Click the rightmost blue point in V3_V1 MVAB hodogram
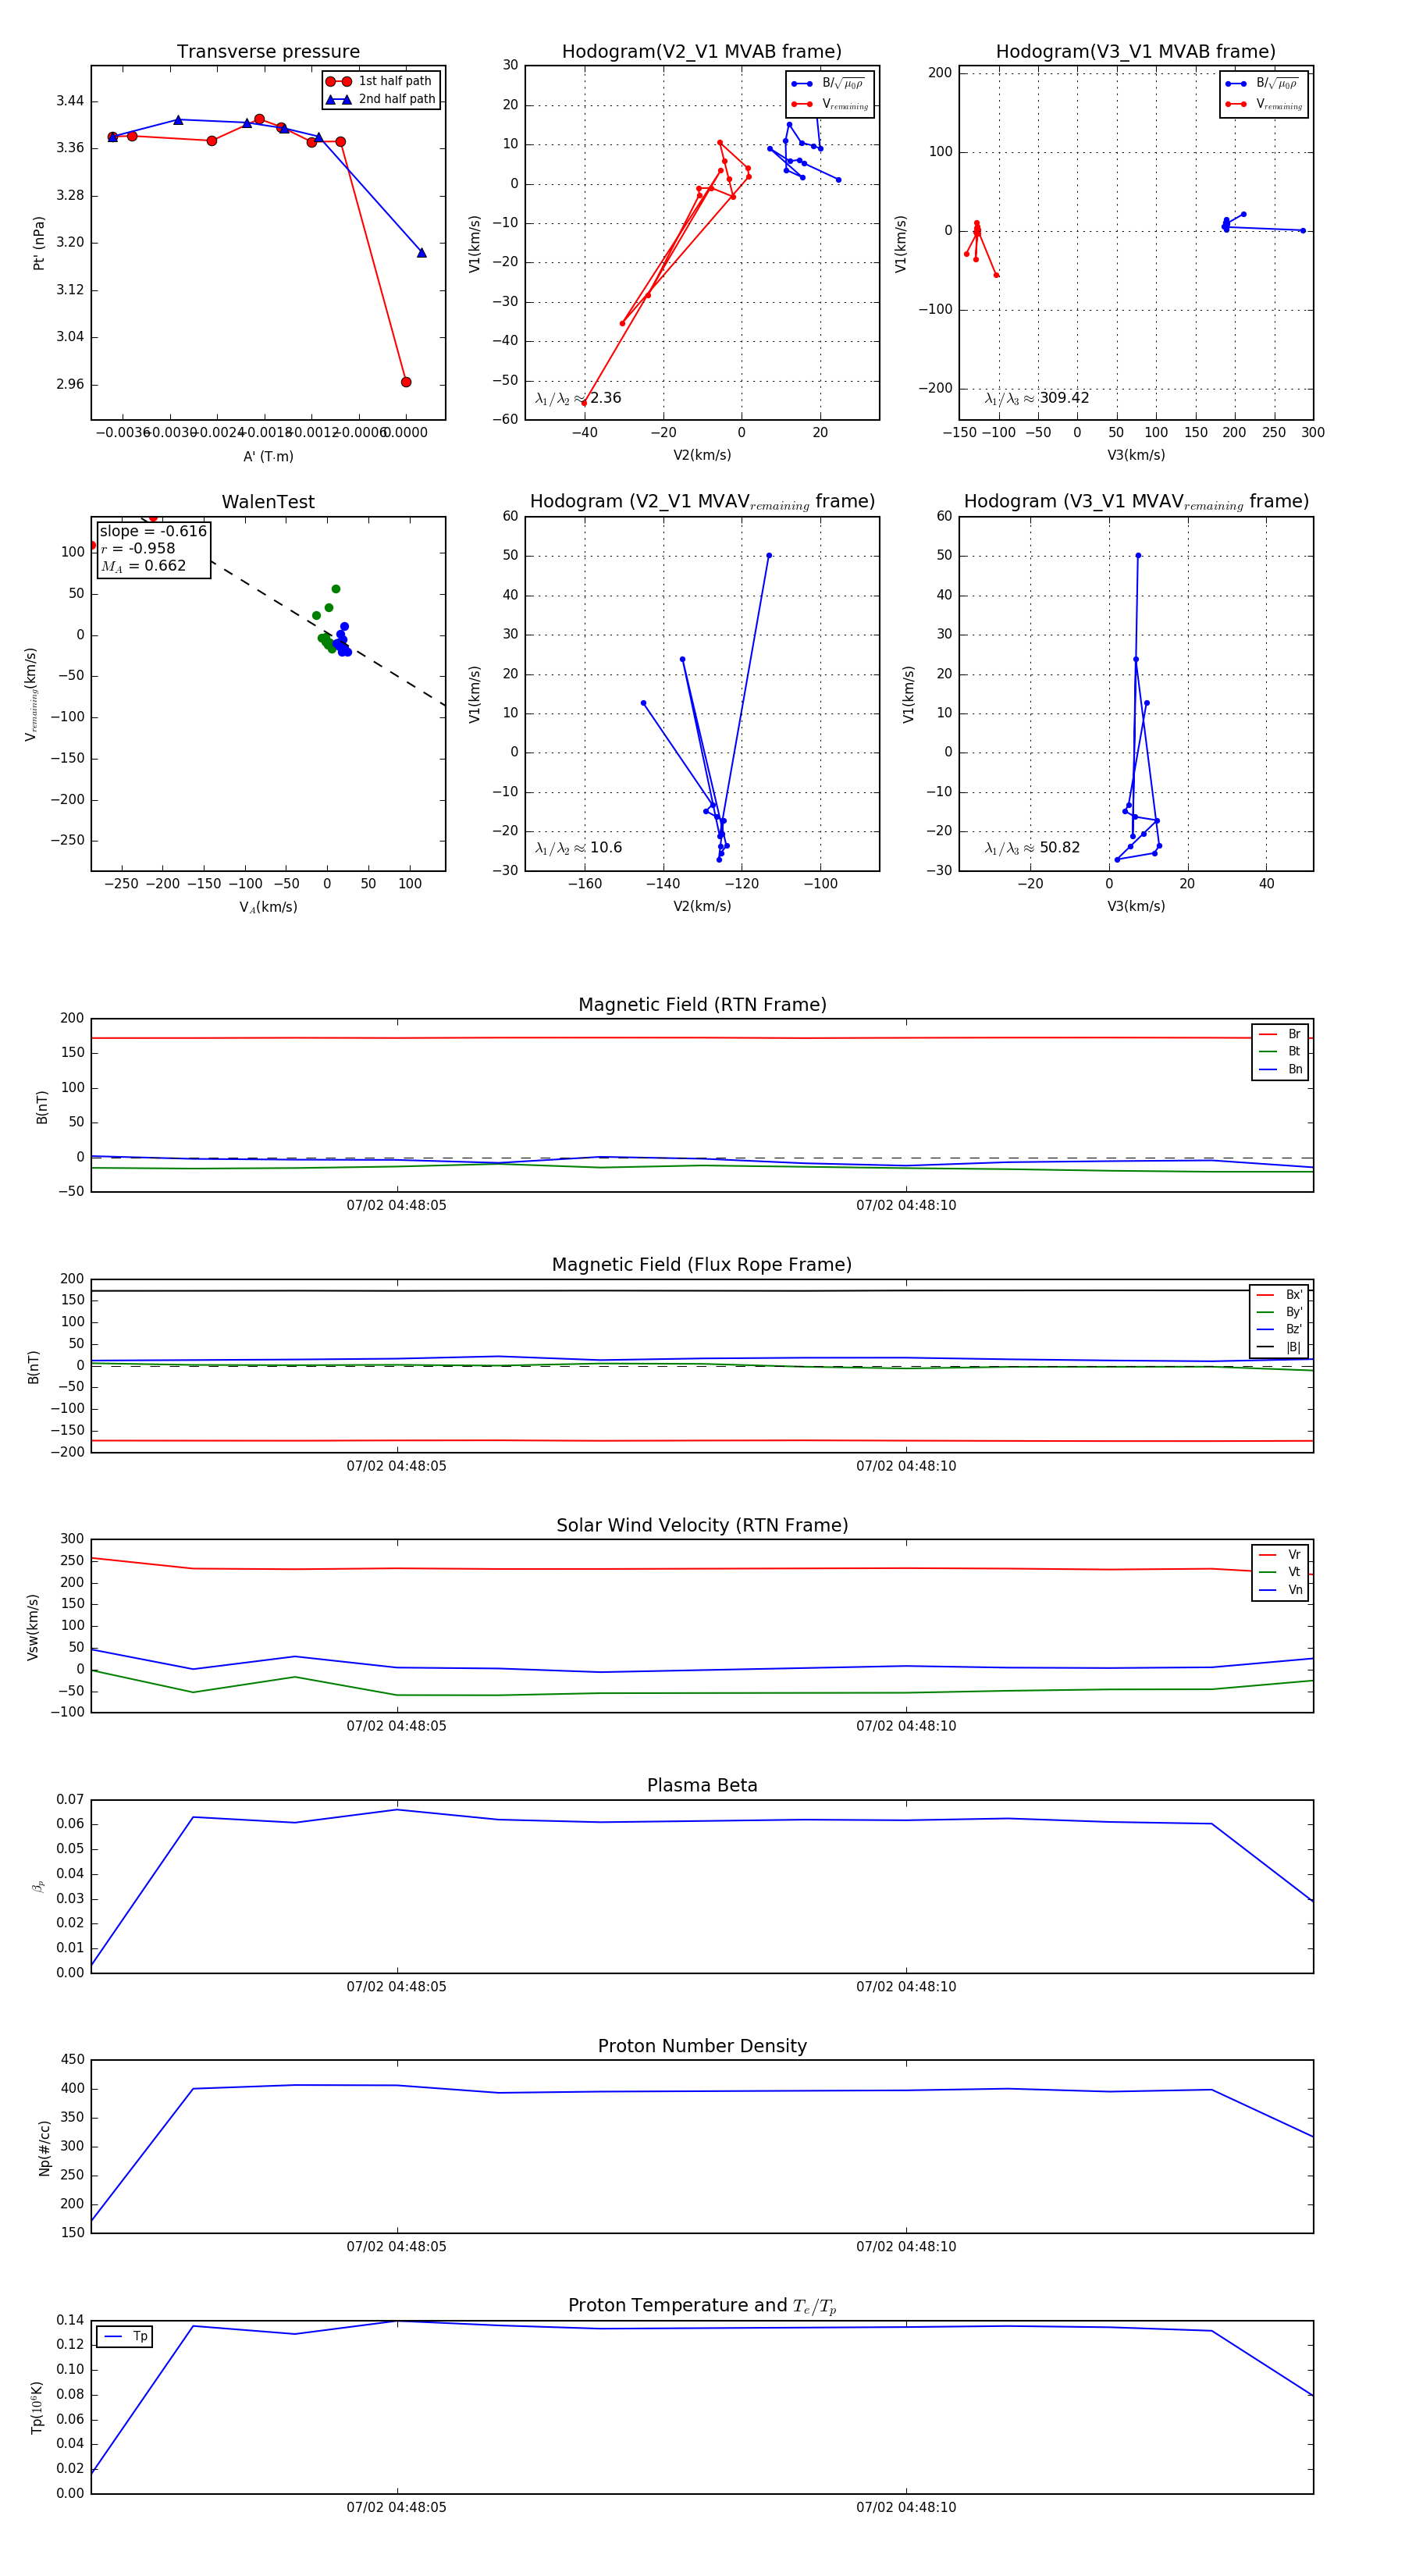This screenshot has width=1405, height=2576. (x=1302, y=231)
